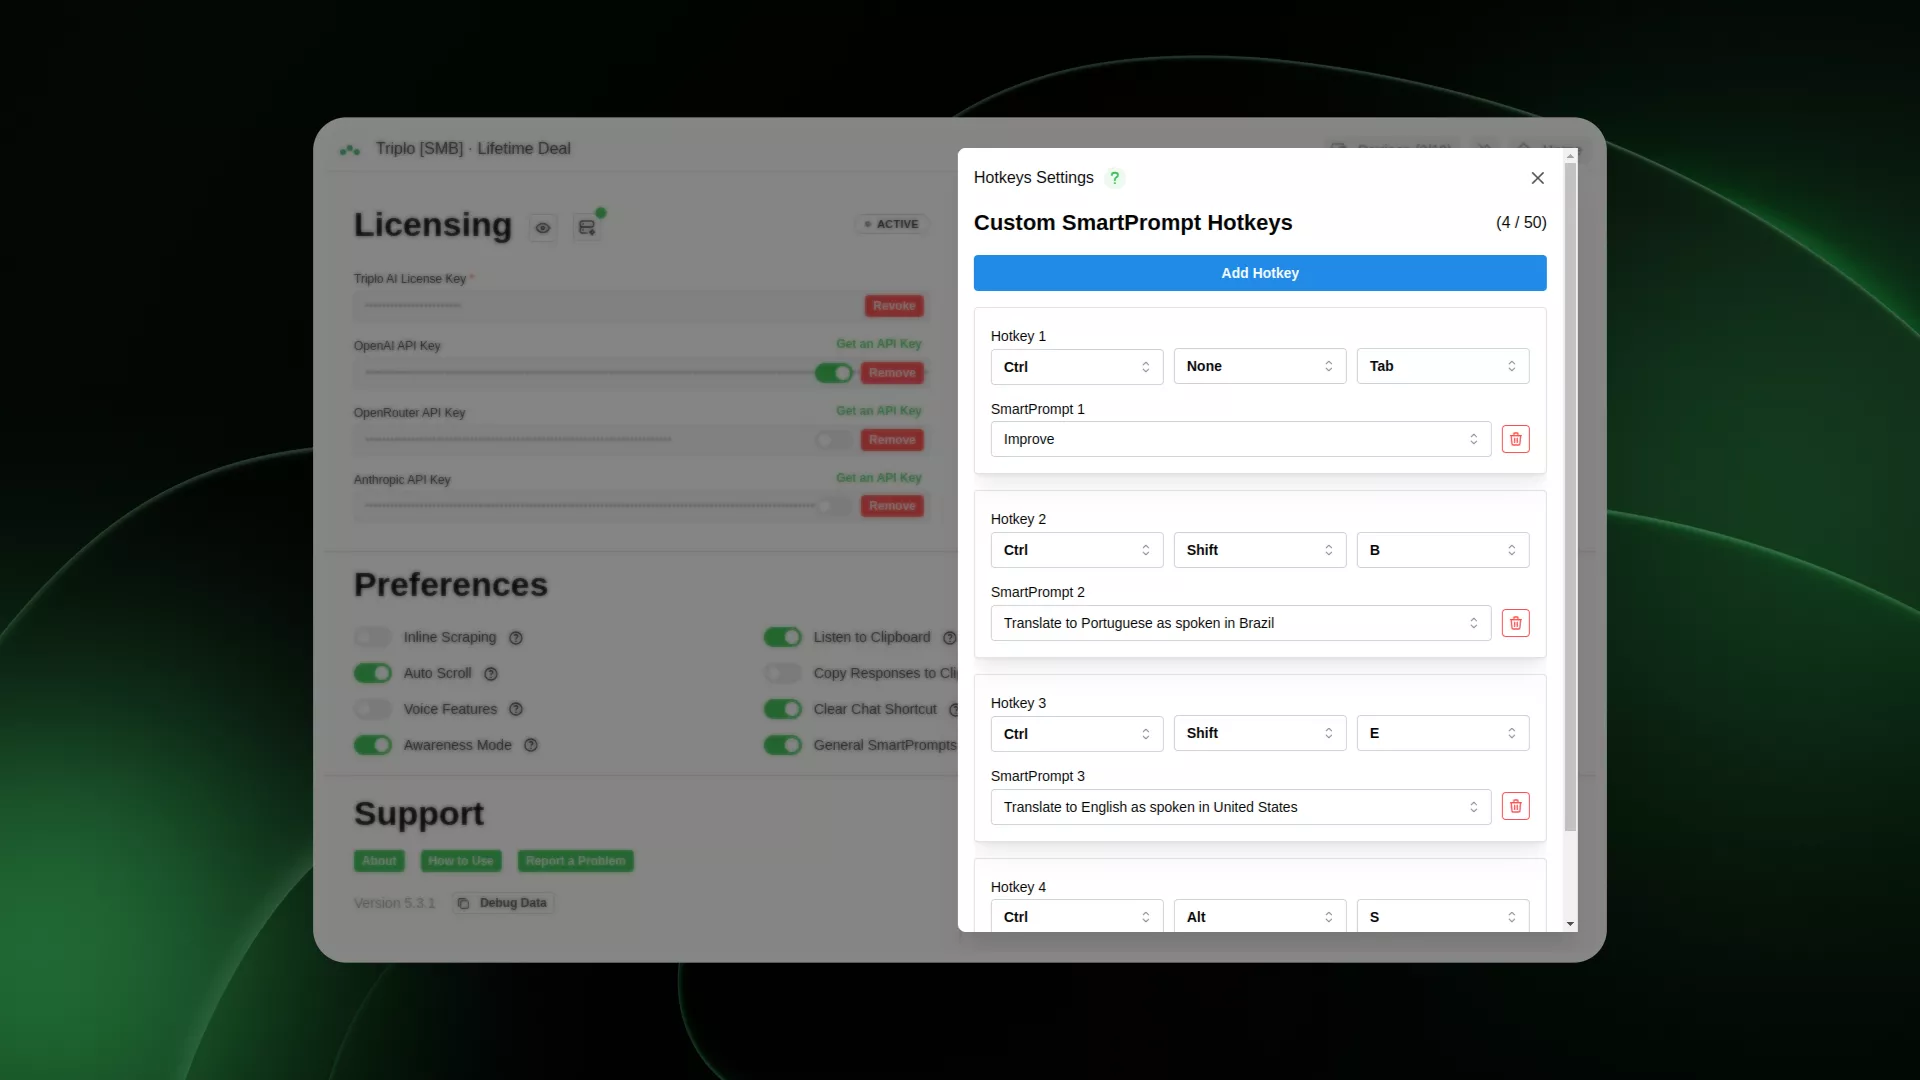Image resolution: width=1920 pixels, height=1080 pixels.
Task: Expand the SmartPrompt 3 translation dropdown
Action: 1240,807
